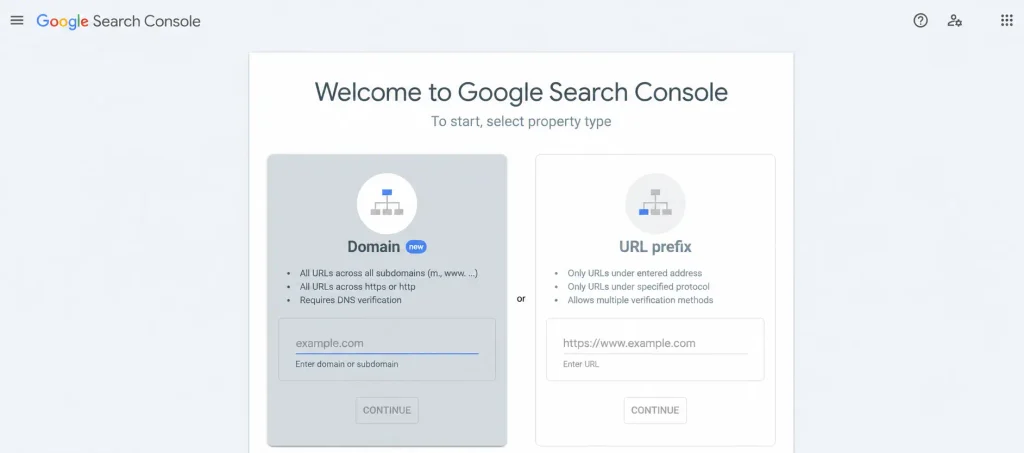
Task: Open the user settings icon
Action: [954, 20]
